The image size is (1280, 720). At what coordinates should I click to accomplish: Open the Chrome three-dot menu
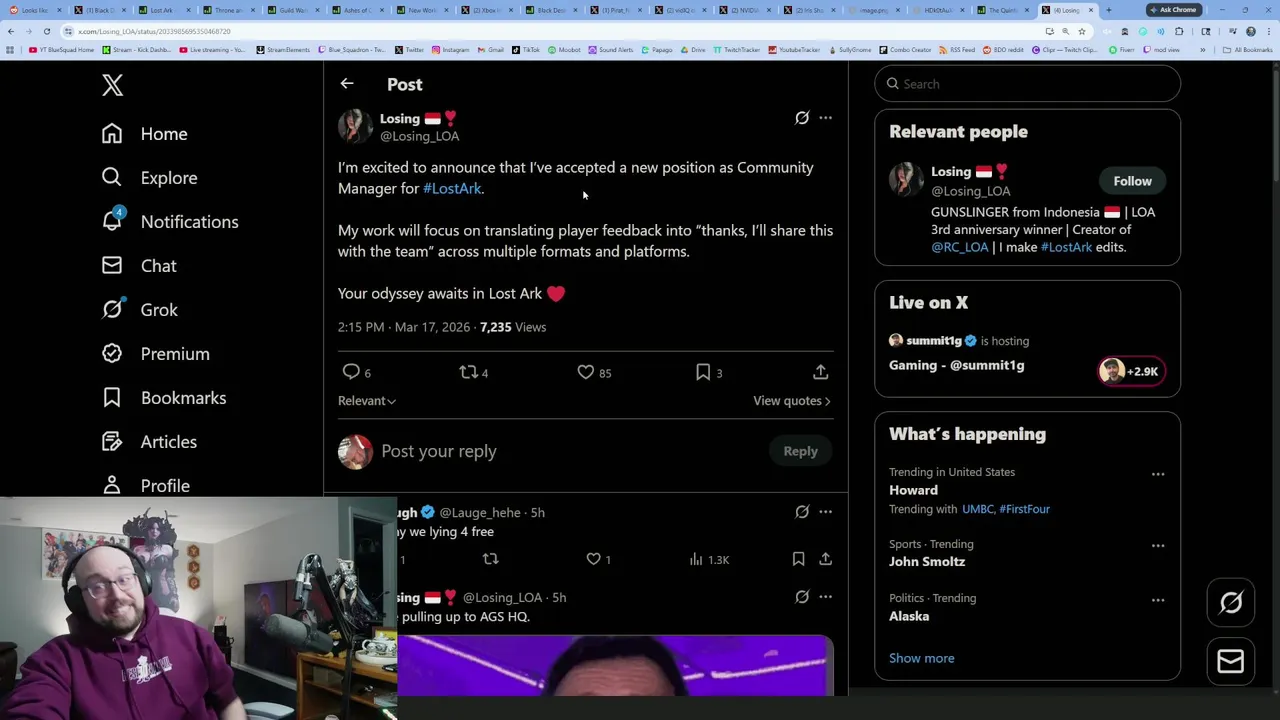(x=1268, y=31)
